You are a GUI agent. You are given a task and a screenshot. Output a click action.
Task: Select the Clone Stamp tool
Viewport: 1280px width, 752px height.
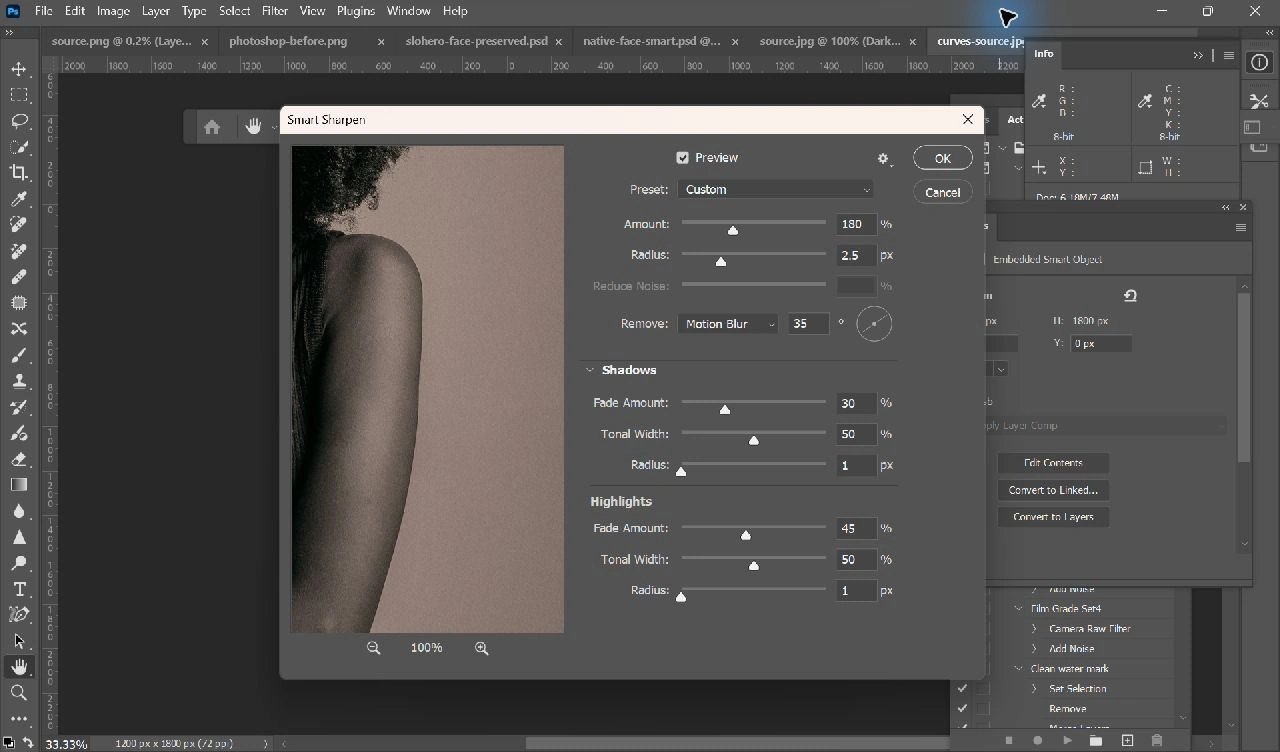pyautogui.click(x=19, y=381)
